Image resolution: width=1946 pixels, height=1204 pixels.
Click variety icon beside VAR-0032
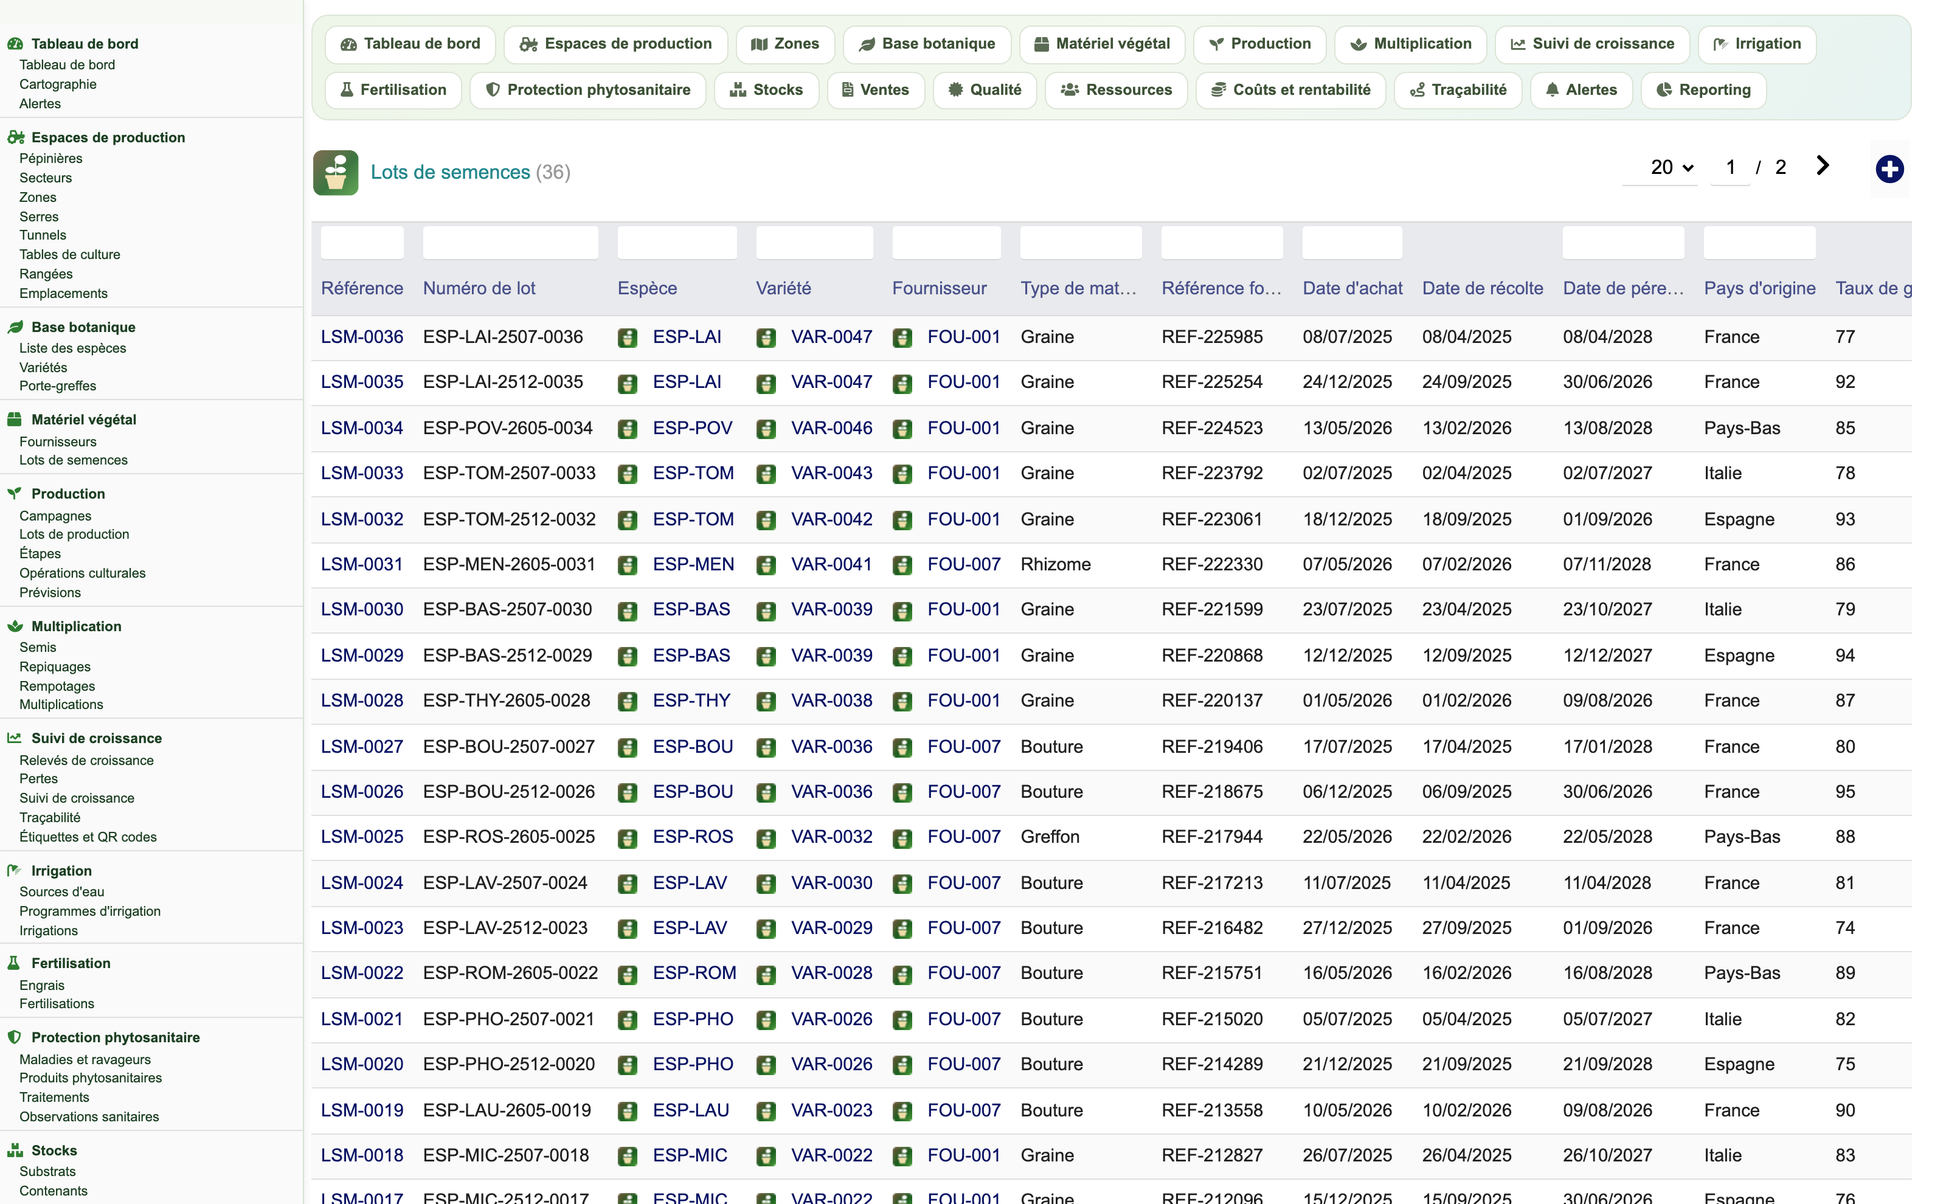tap(766, 837)
